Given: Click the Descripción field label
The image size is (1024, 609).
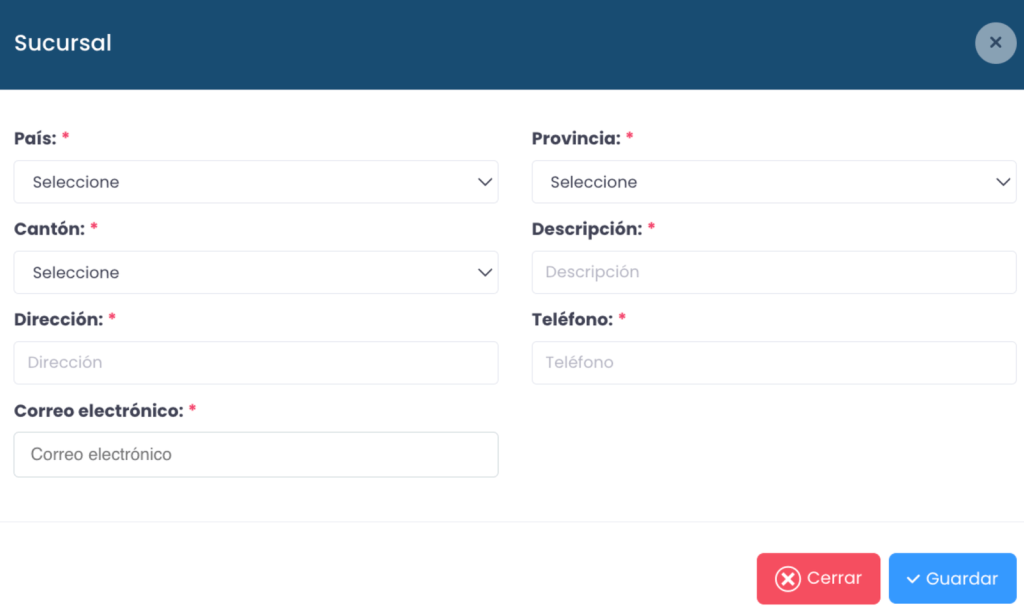Looking at the screenshot, I should (x=586, y=228).
